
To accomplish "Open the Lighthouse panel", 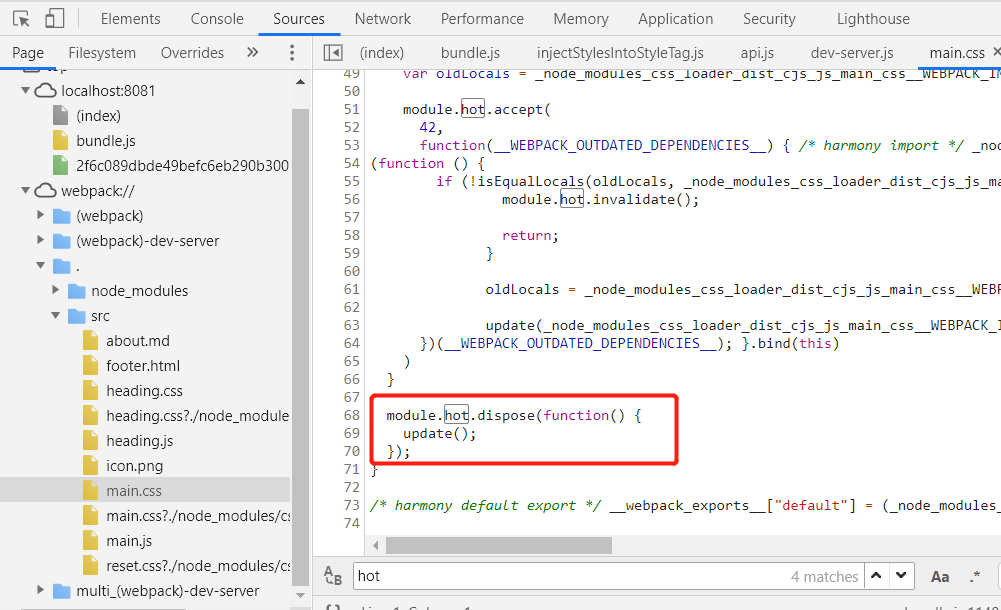I will tap(873, 19).
